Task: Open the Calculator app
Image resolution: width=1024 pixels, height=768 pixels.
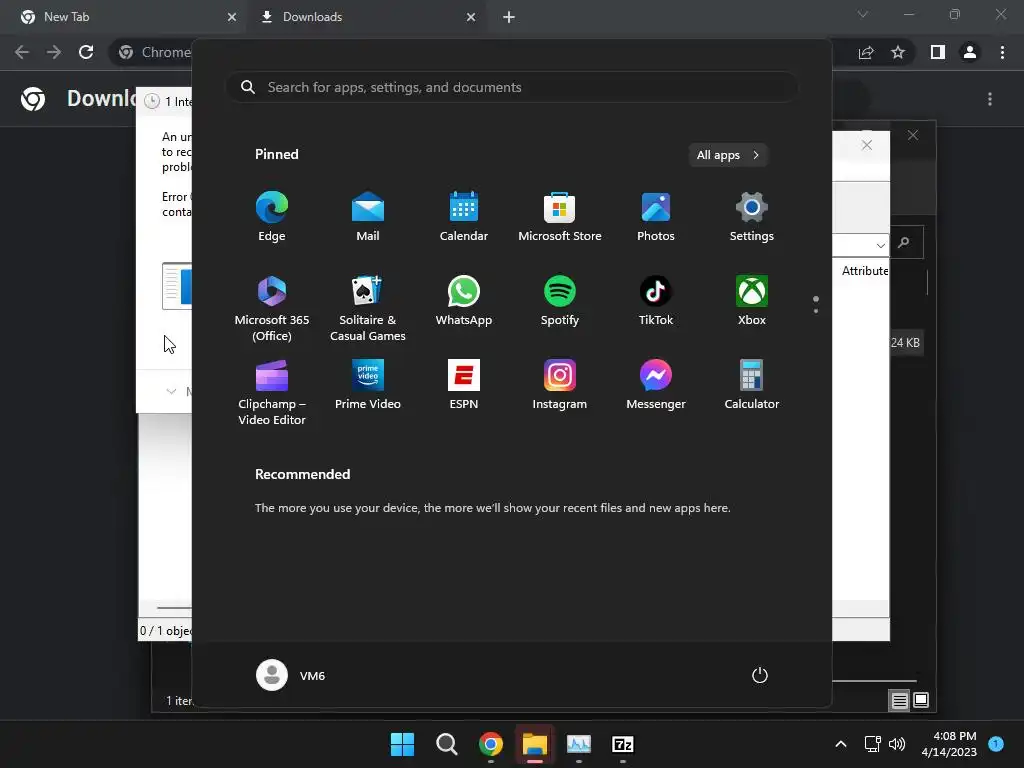Action: [x=752, y=385]
